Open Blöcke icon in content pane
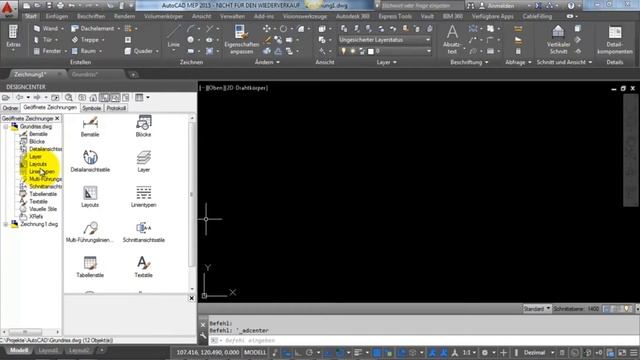This screenshot has height=360, width=640. click(x=143, y=126)
